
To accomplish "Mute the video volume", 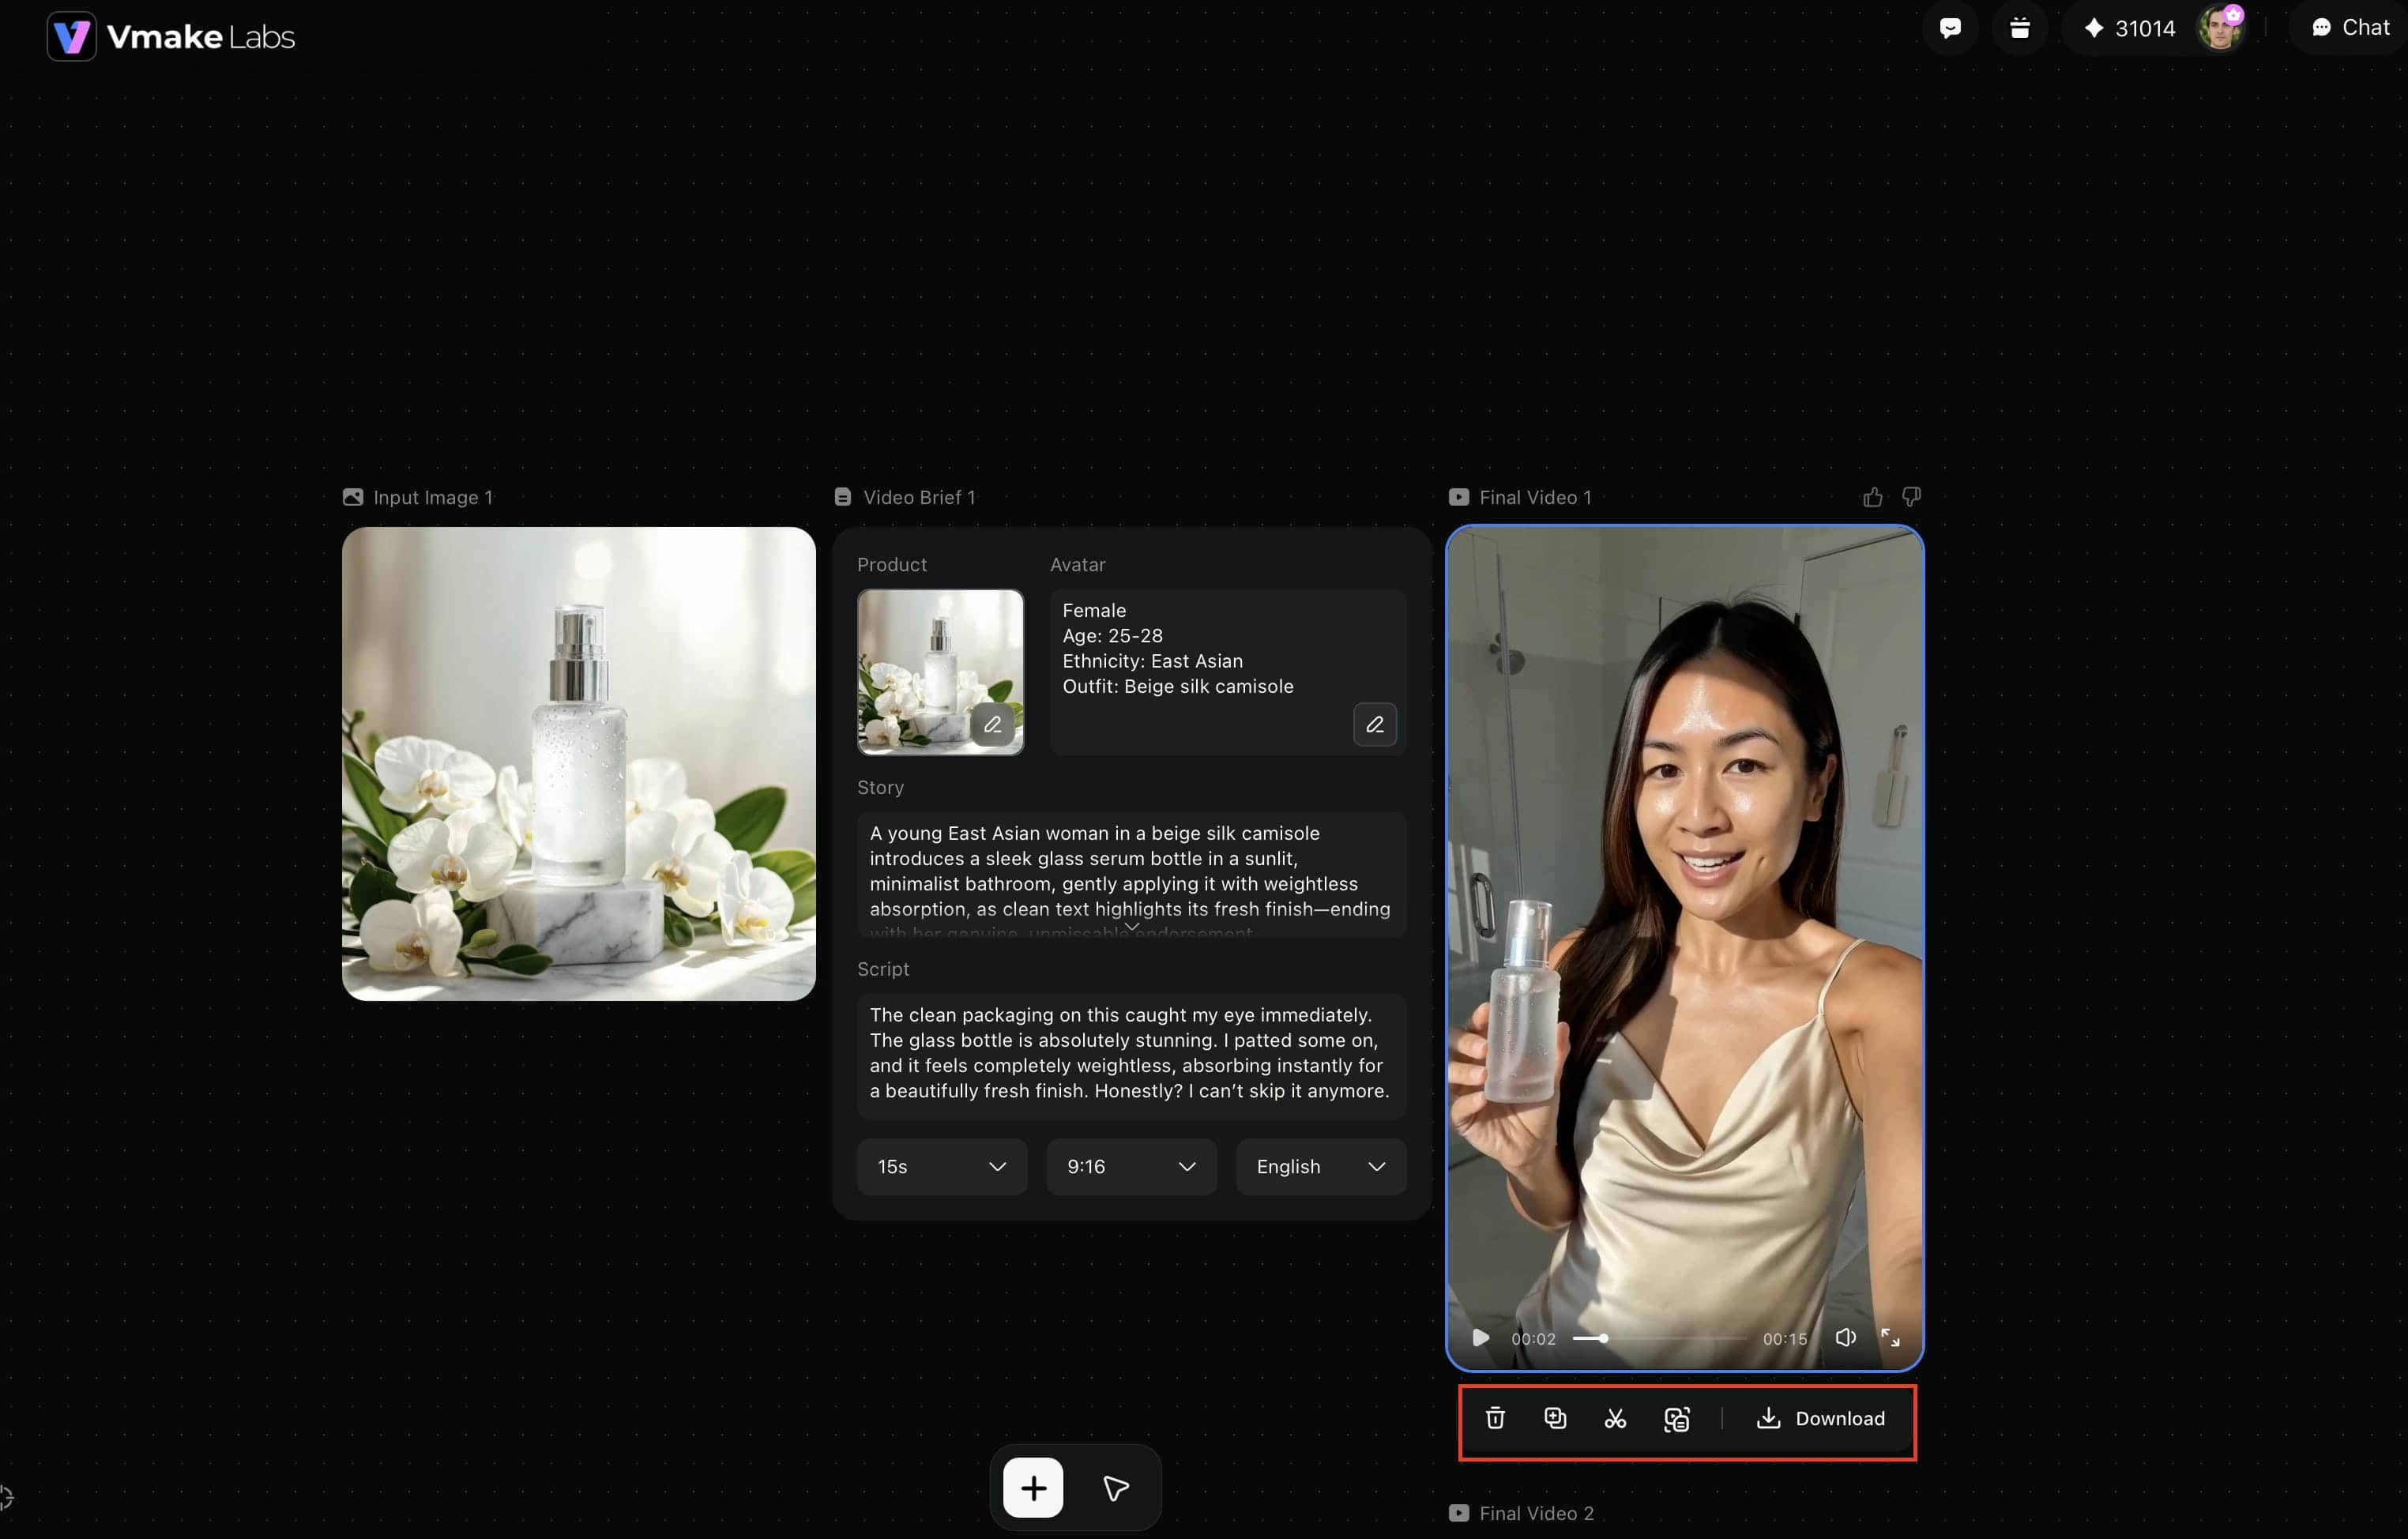I will click(1846, 1338).
